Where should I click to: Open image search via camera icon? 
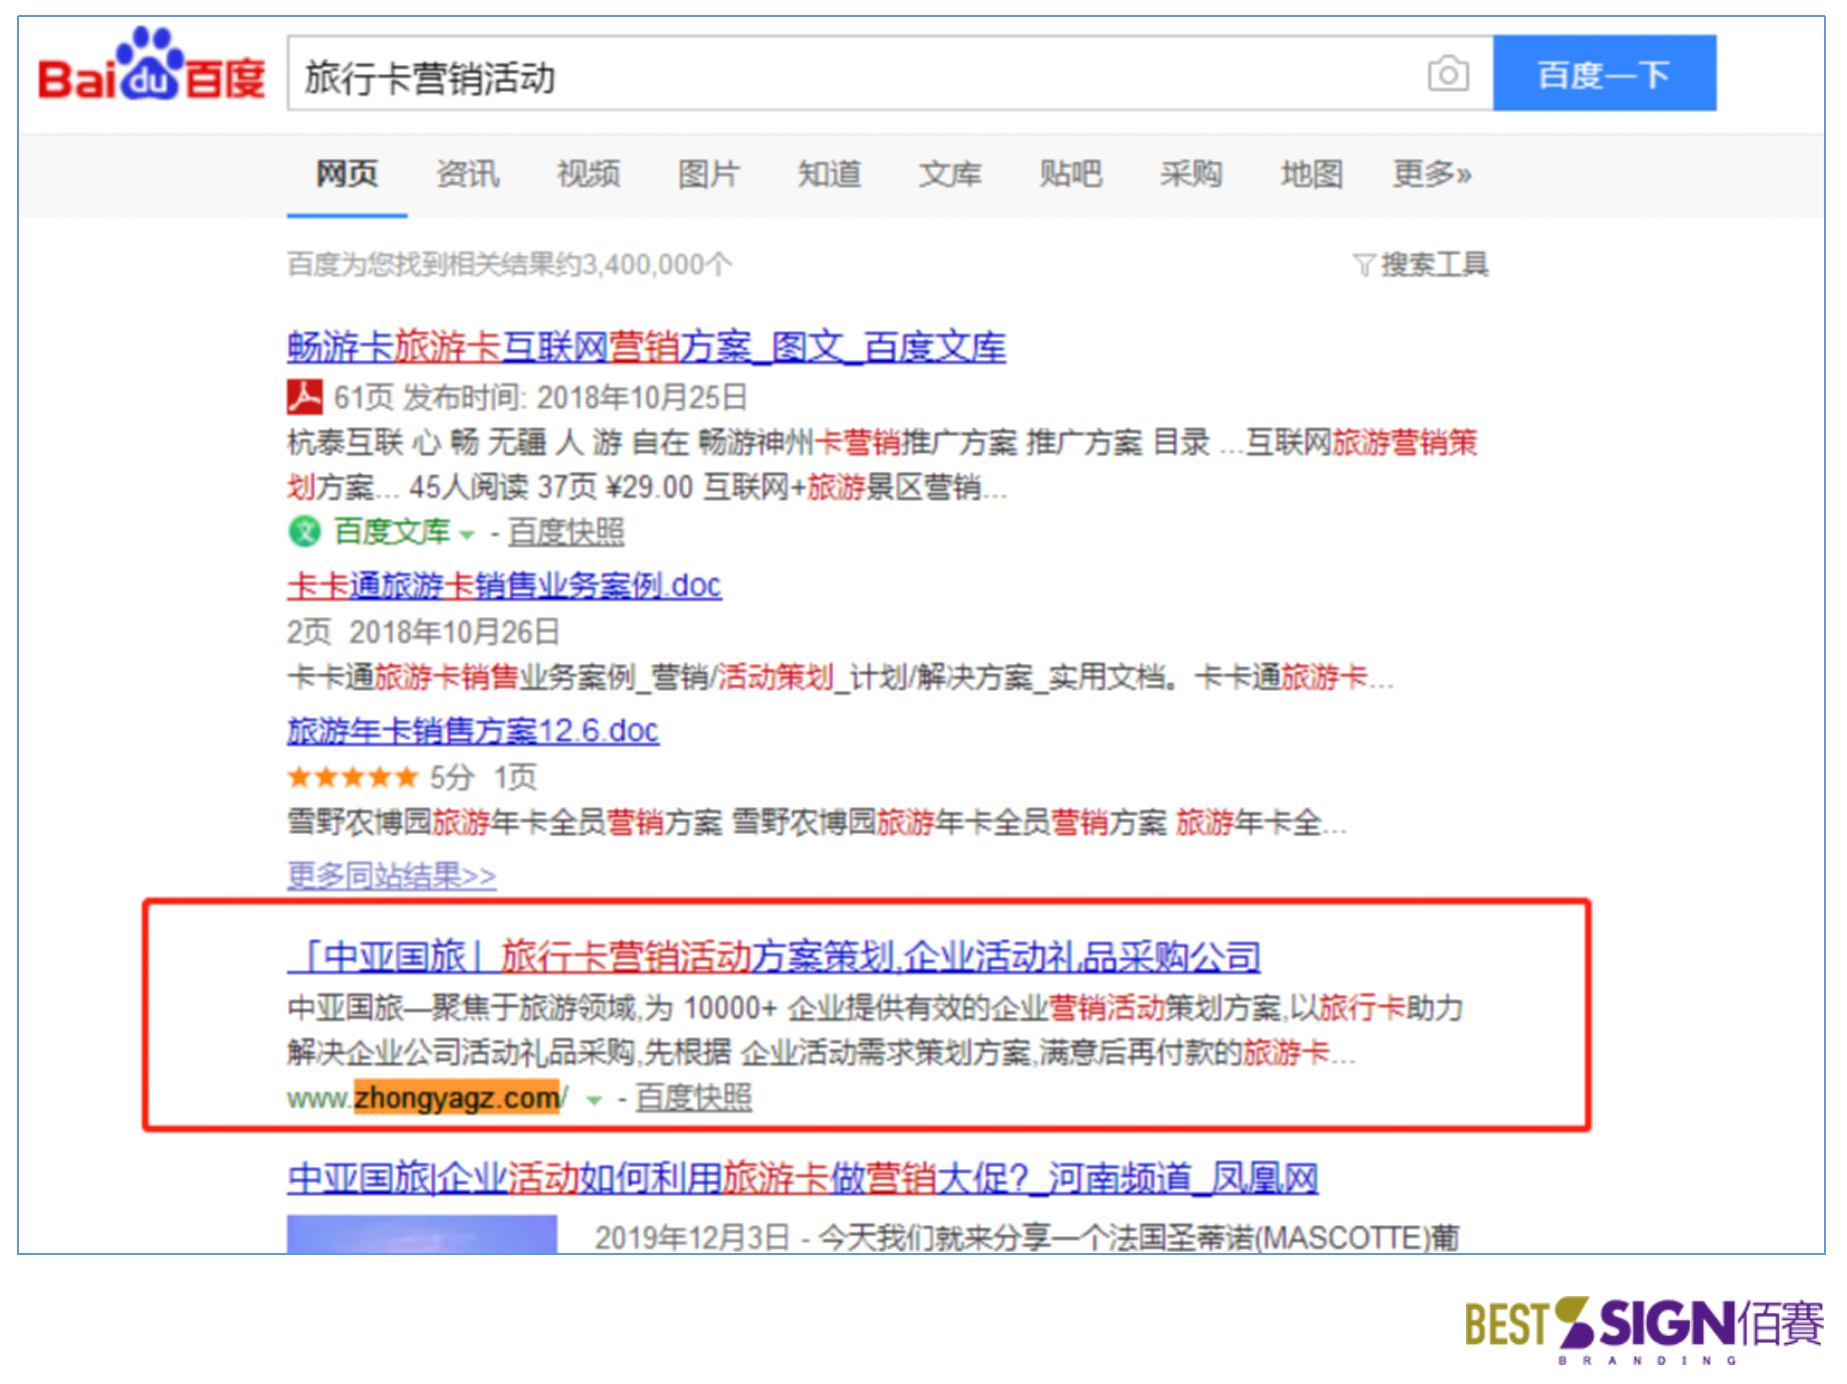click(x=1448, y=74)
